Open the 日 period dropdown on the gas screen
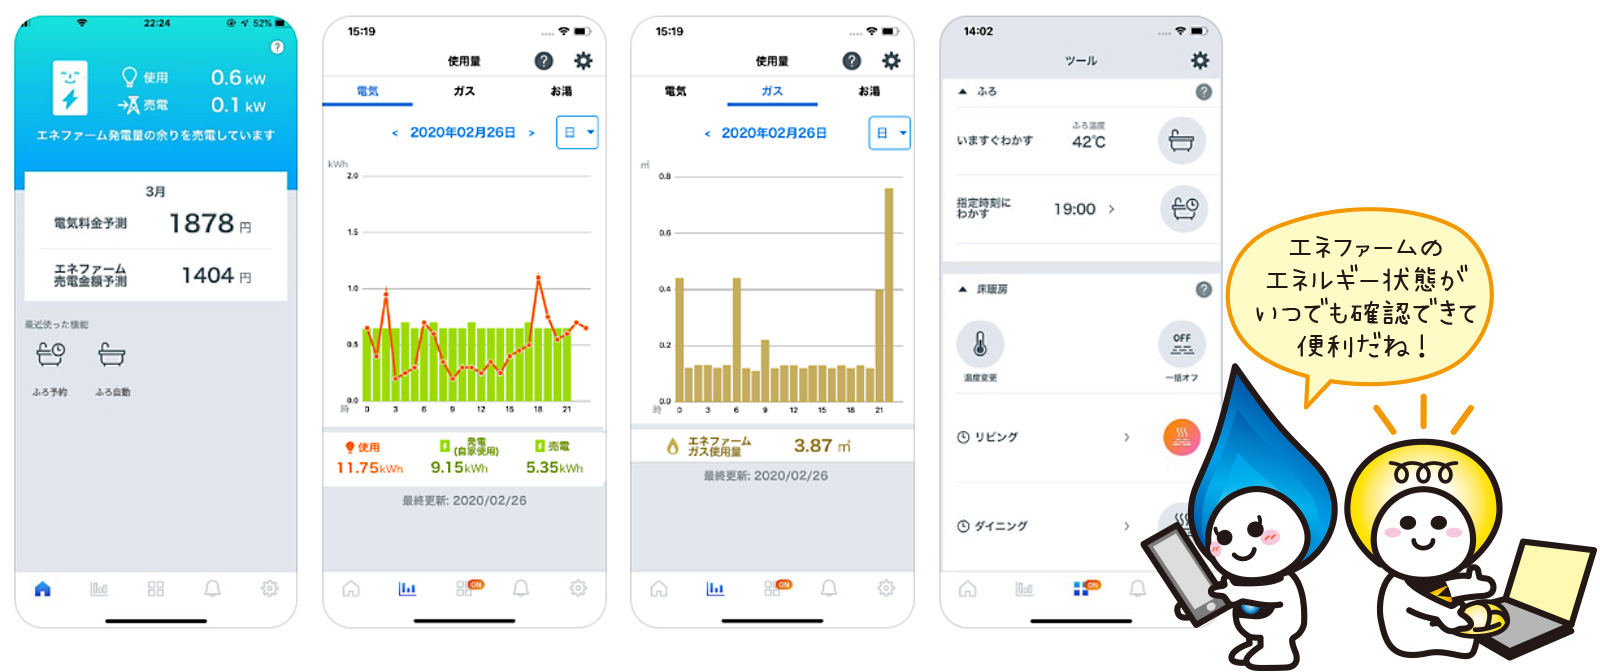The height and width of the screenshot is (672, 1600). coord(889,133)
